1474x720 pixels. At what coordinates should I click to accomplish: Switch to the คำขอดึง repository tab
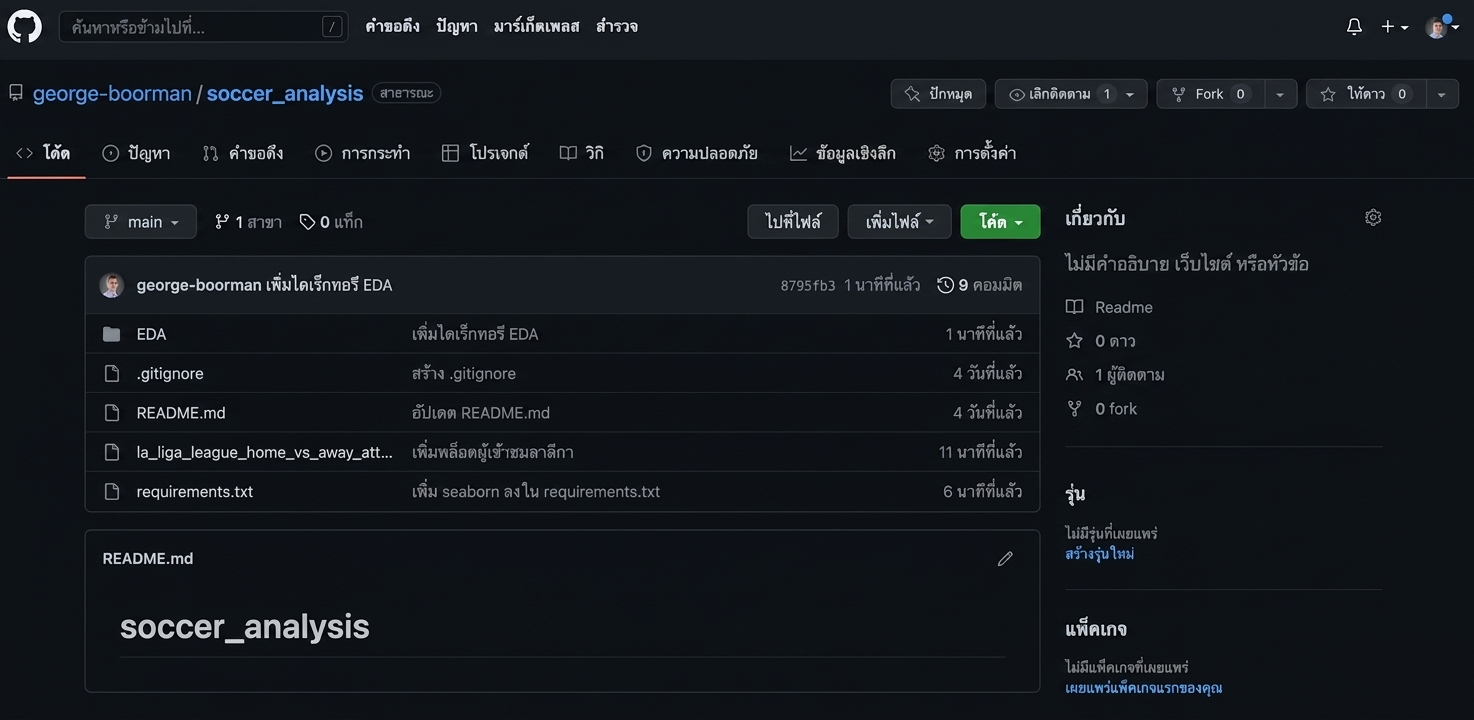[243, 153]
